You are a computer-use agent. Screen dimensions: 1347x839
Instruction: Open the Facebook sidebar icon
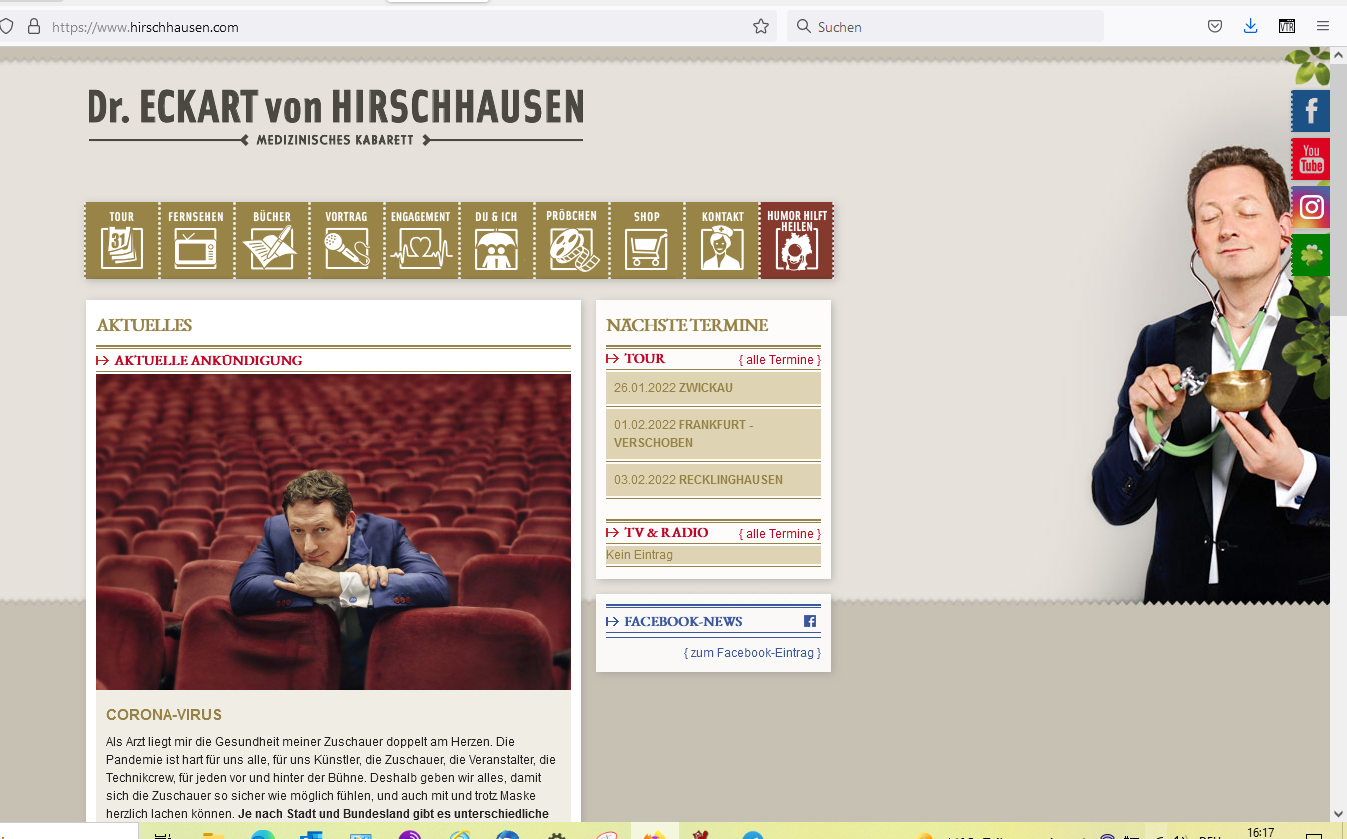[x=1310, y=111]
